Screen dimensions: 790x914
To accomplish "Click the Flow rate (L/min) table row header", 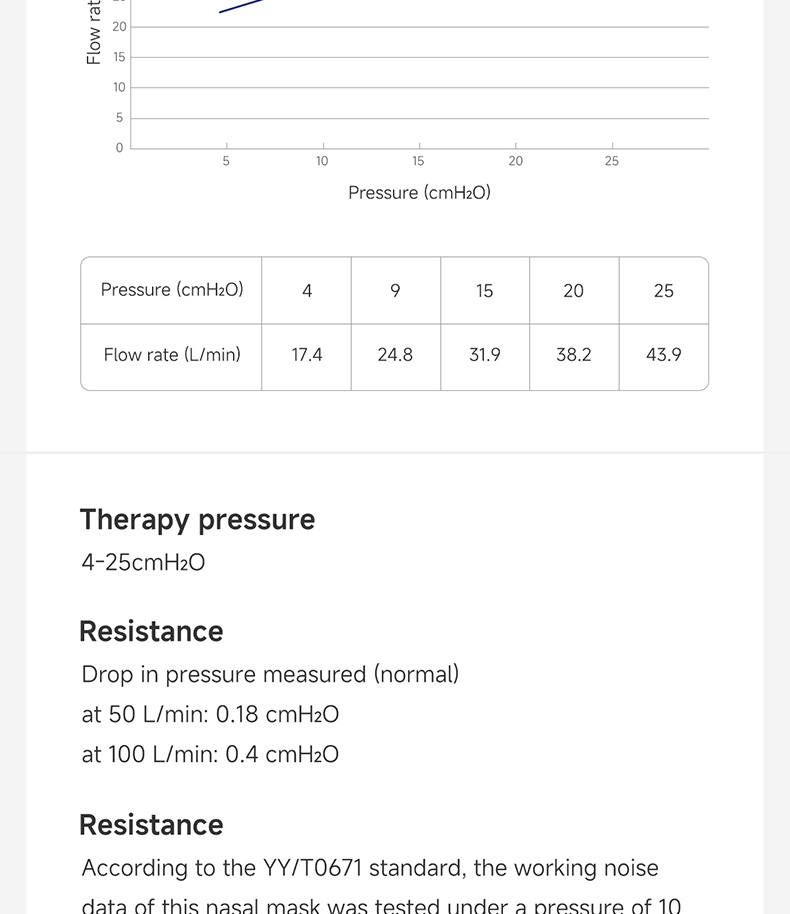I will click(171, 355).
